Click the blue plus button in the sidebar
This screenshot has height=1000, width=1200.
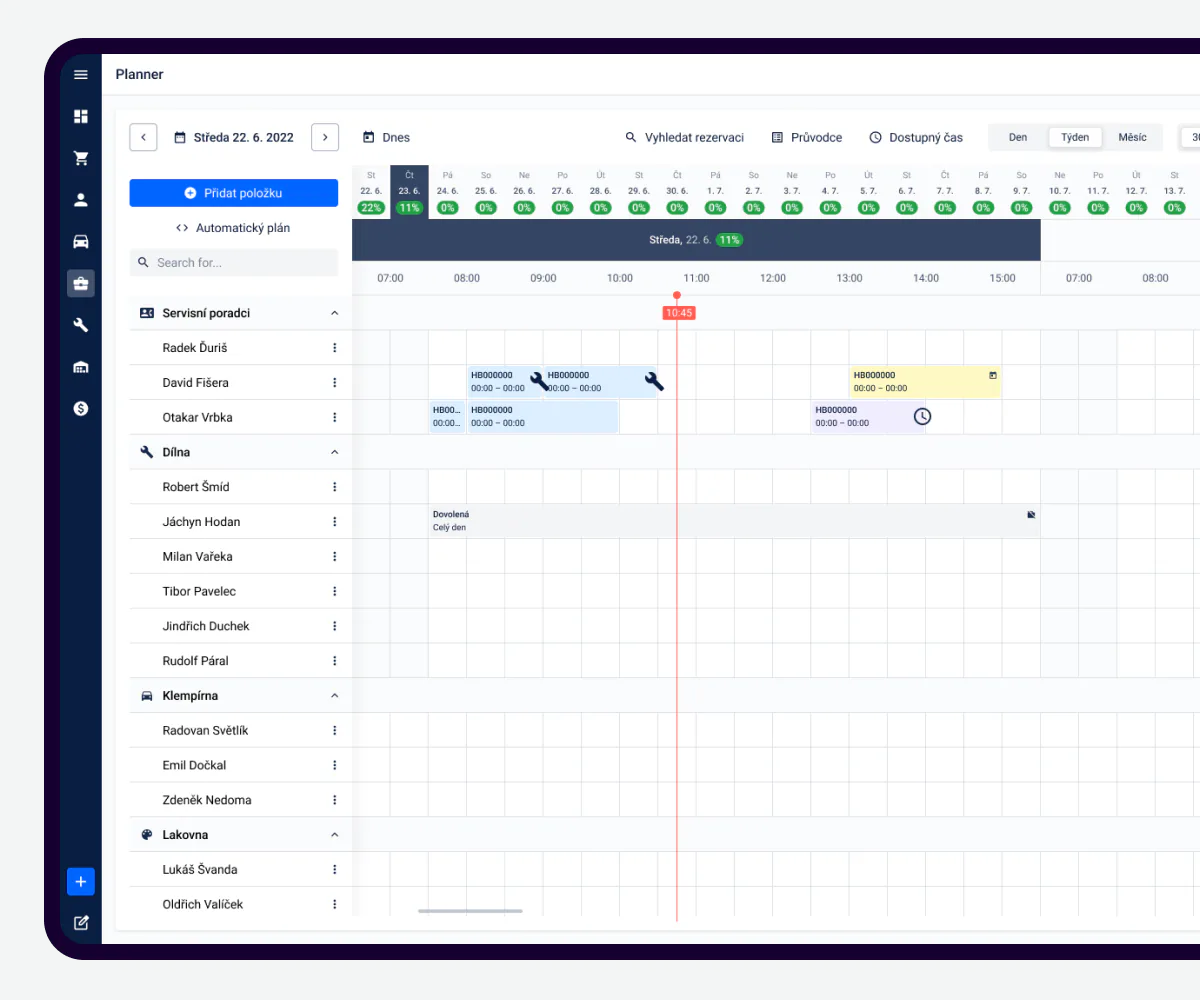(x=81, y=882)
